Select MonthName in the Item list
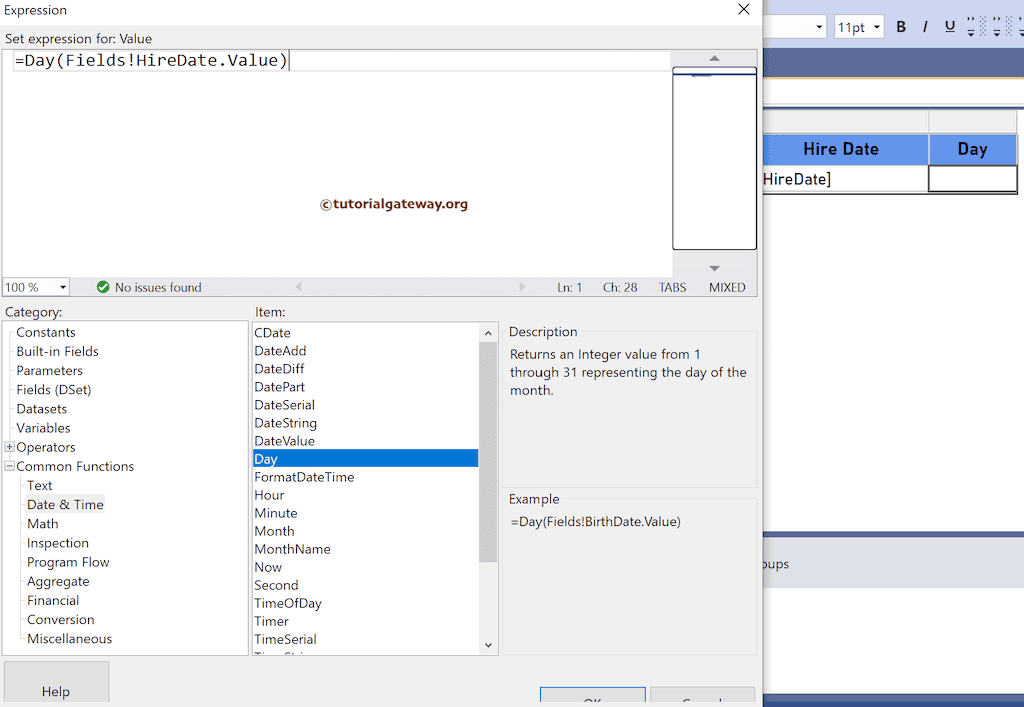 pos(366,549)
